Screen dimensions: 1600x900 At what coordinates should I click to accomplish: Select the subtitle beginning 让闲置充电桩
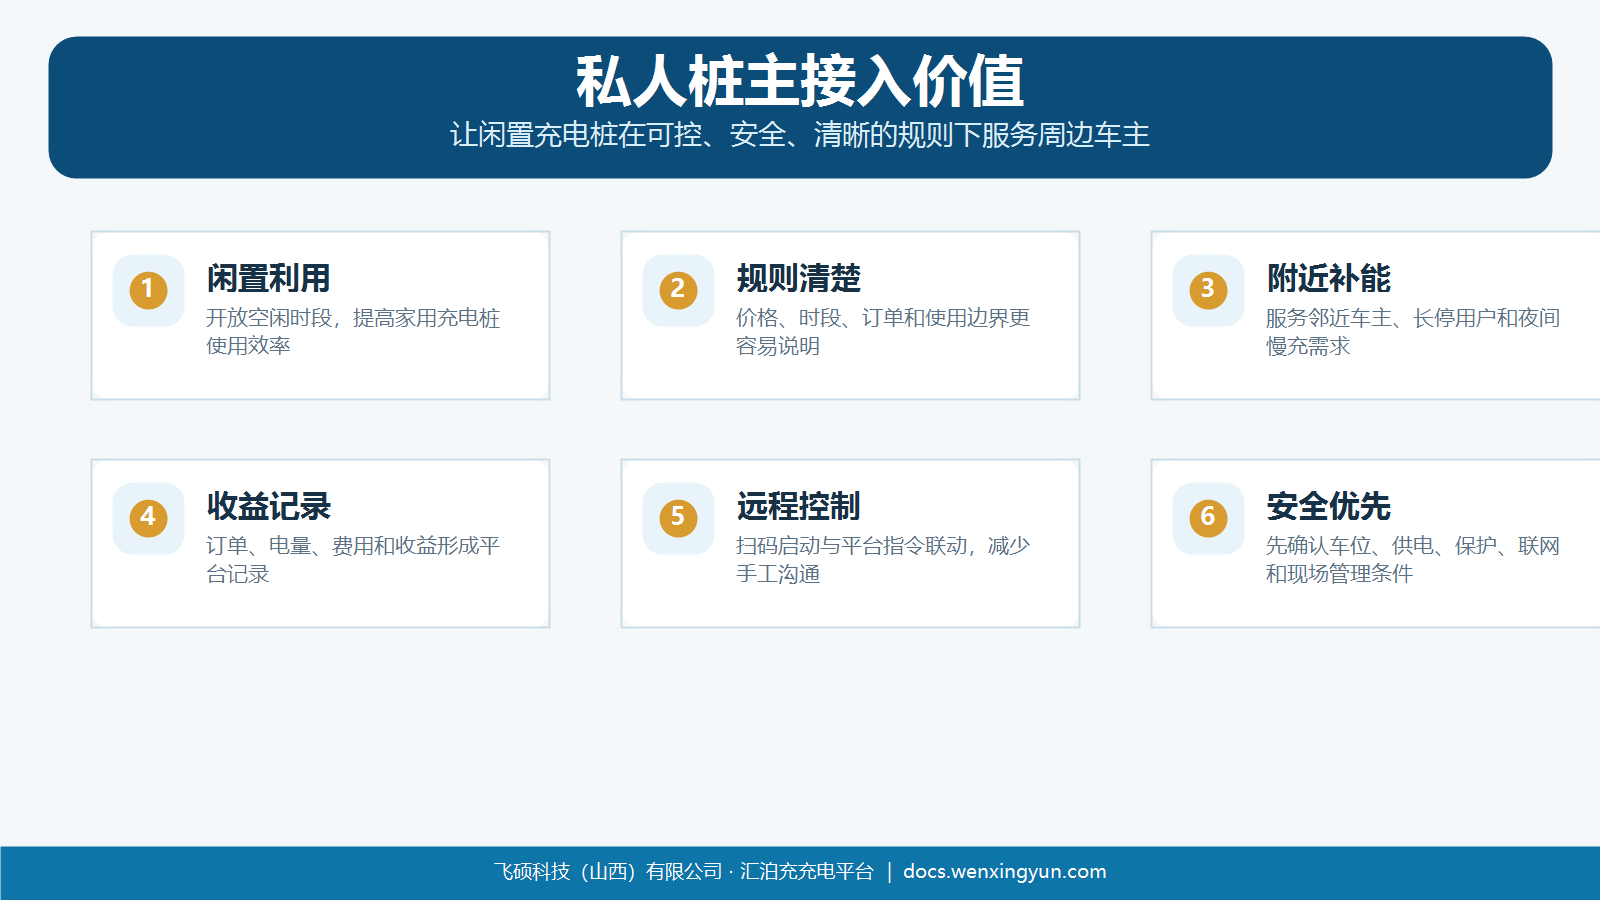pyautogui.click(x=800, y=135)
